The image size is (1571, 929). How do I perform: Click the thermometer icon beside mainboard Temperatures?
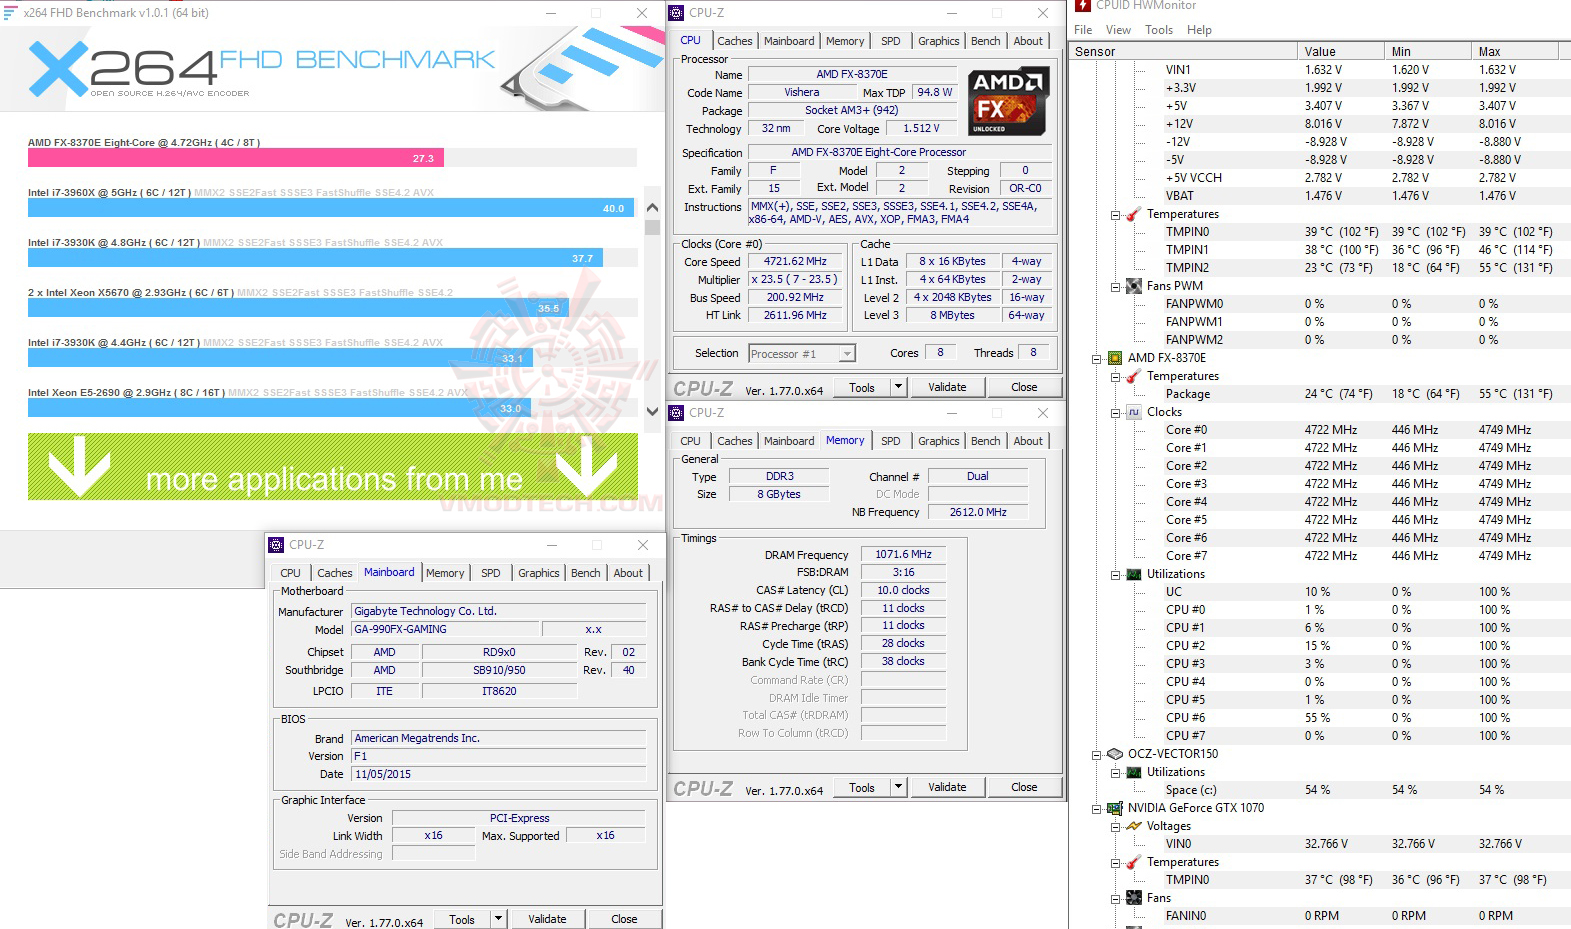click(1134, 214)
